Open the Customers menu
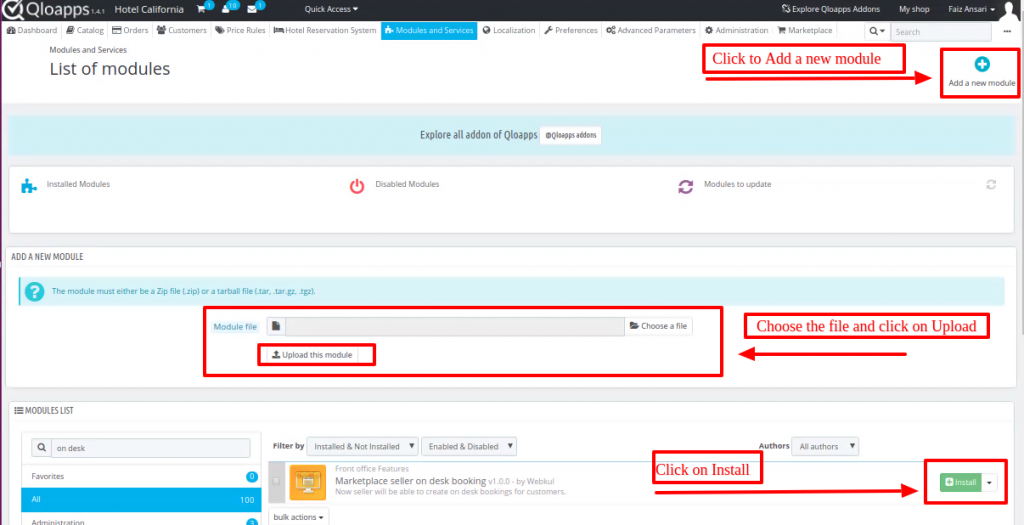This screenshot has width=1024, height=525. (x=182, y=30)
